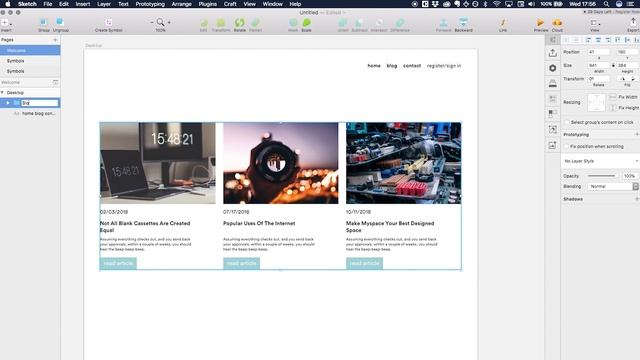Open the No Layer Style dropdown
This screenshot has width=640, height=360.
pyautogui.click(x=601, y=161)
